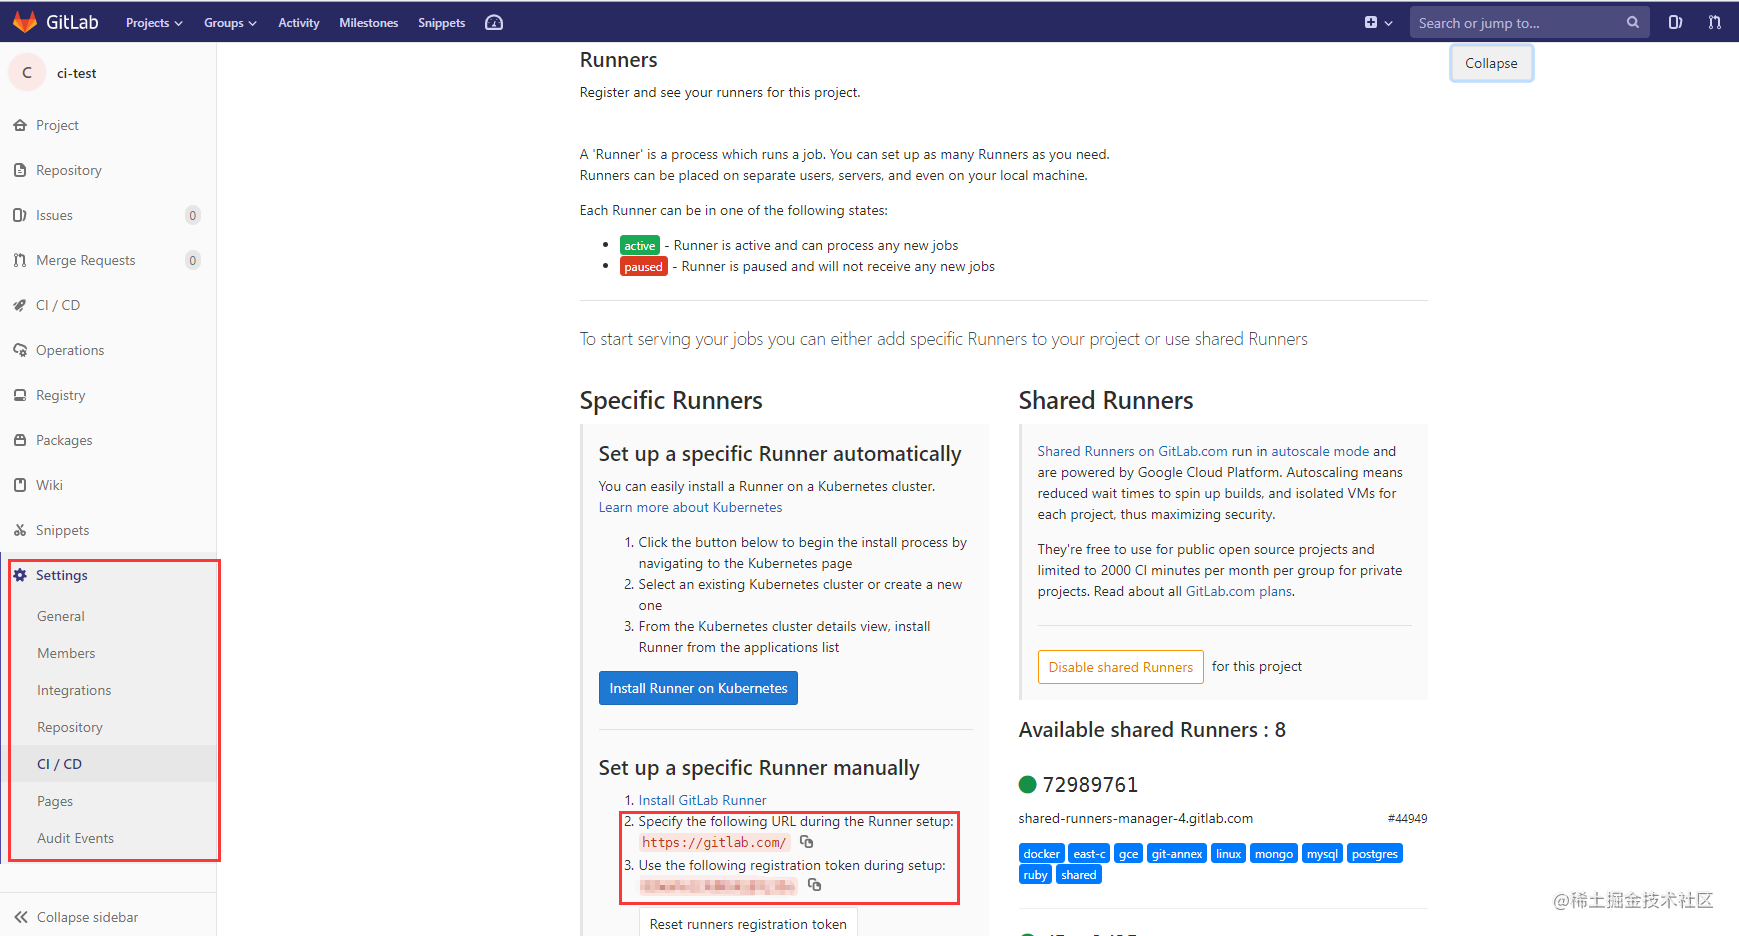
Task: Click the Project home icon in sidebar
Action: [x=20, y=125]
